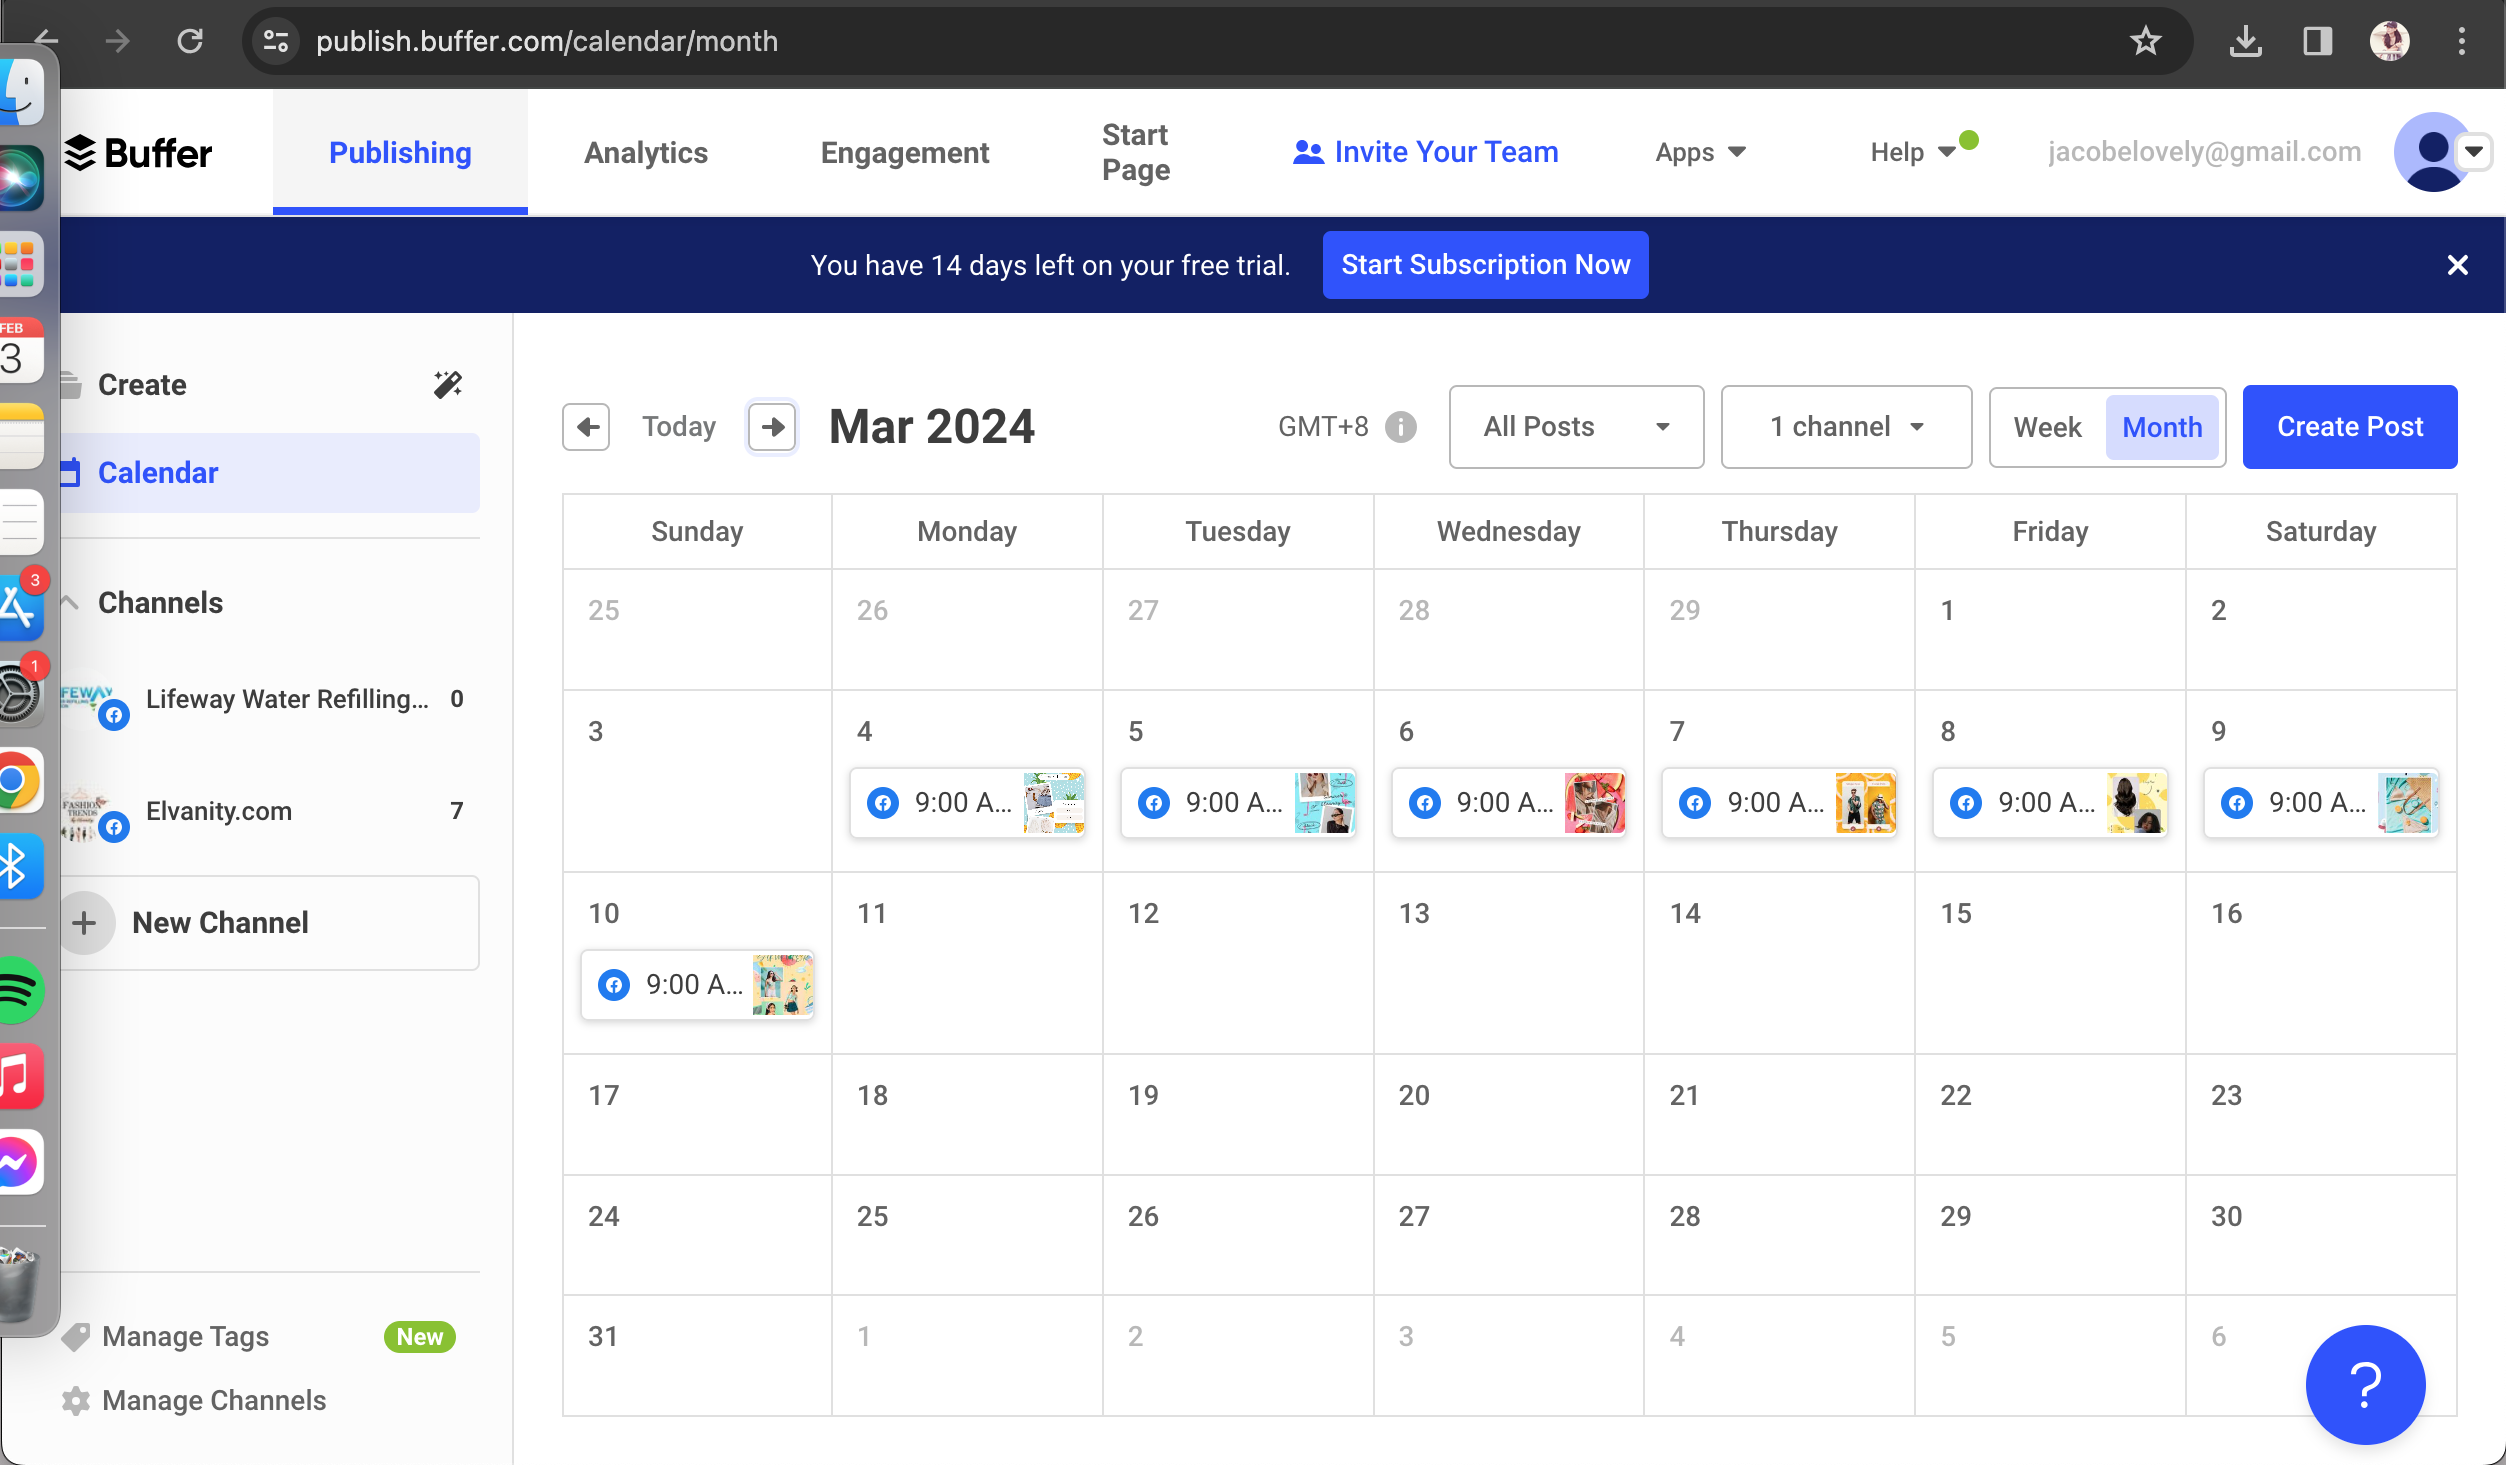Click the magic wand icon beside Create
The image size is (2506, 1465).
click(447, 385)
